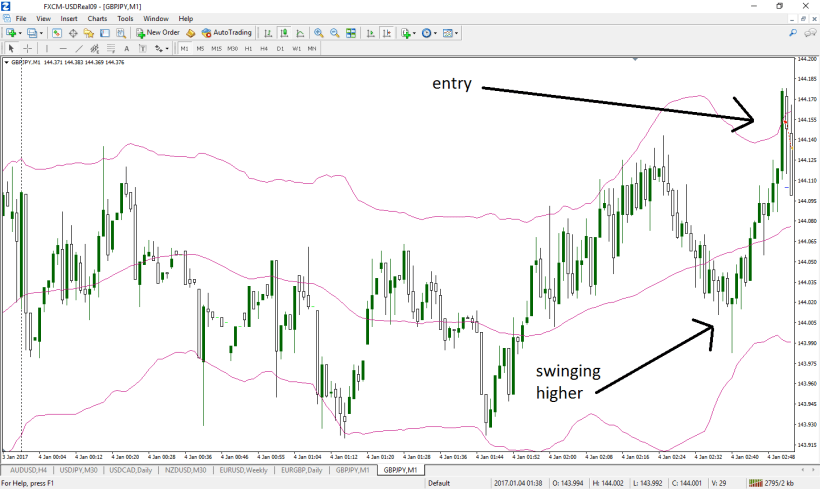The width and height of the screenshot is (820, 489).
Task: Switch timeframe to W1
Action: (297, 48)
